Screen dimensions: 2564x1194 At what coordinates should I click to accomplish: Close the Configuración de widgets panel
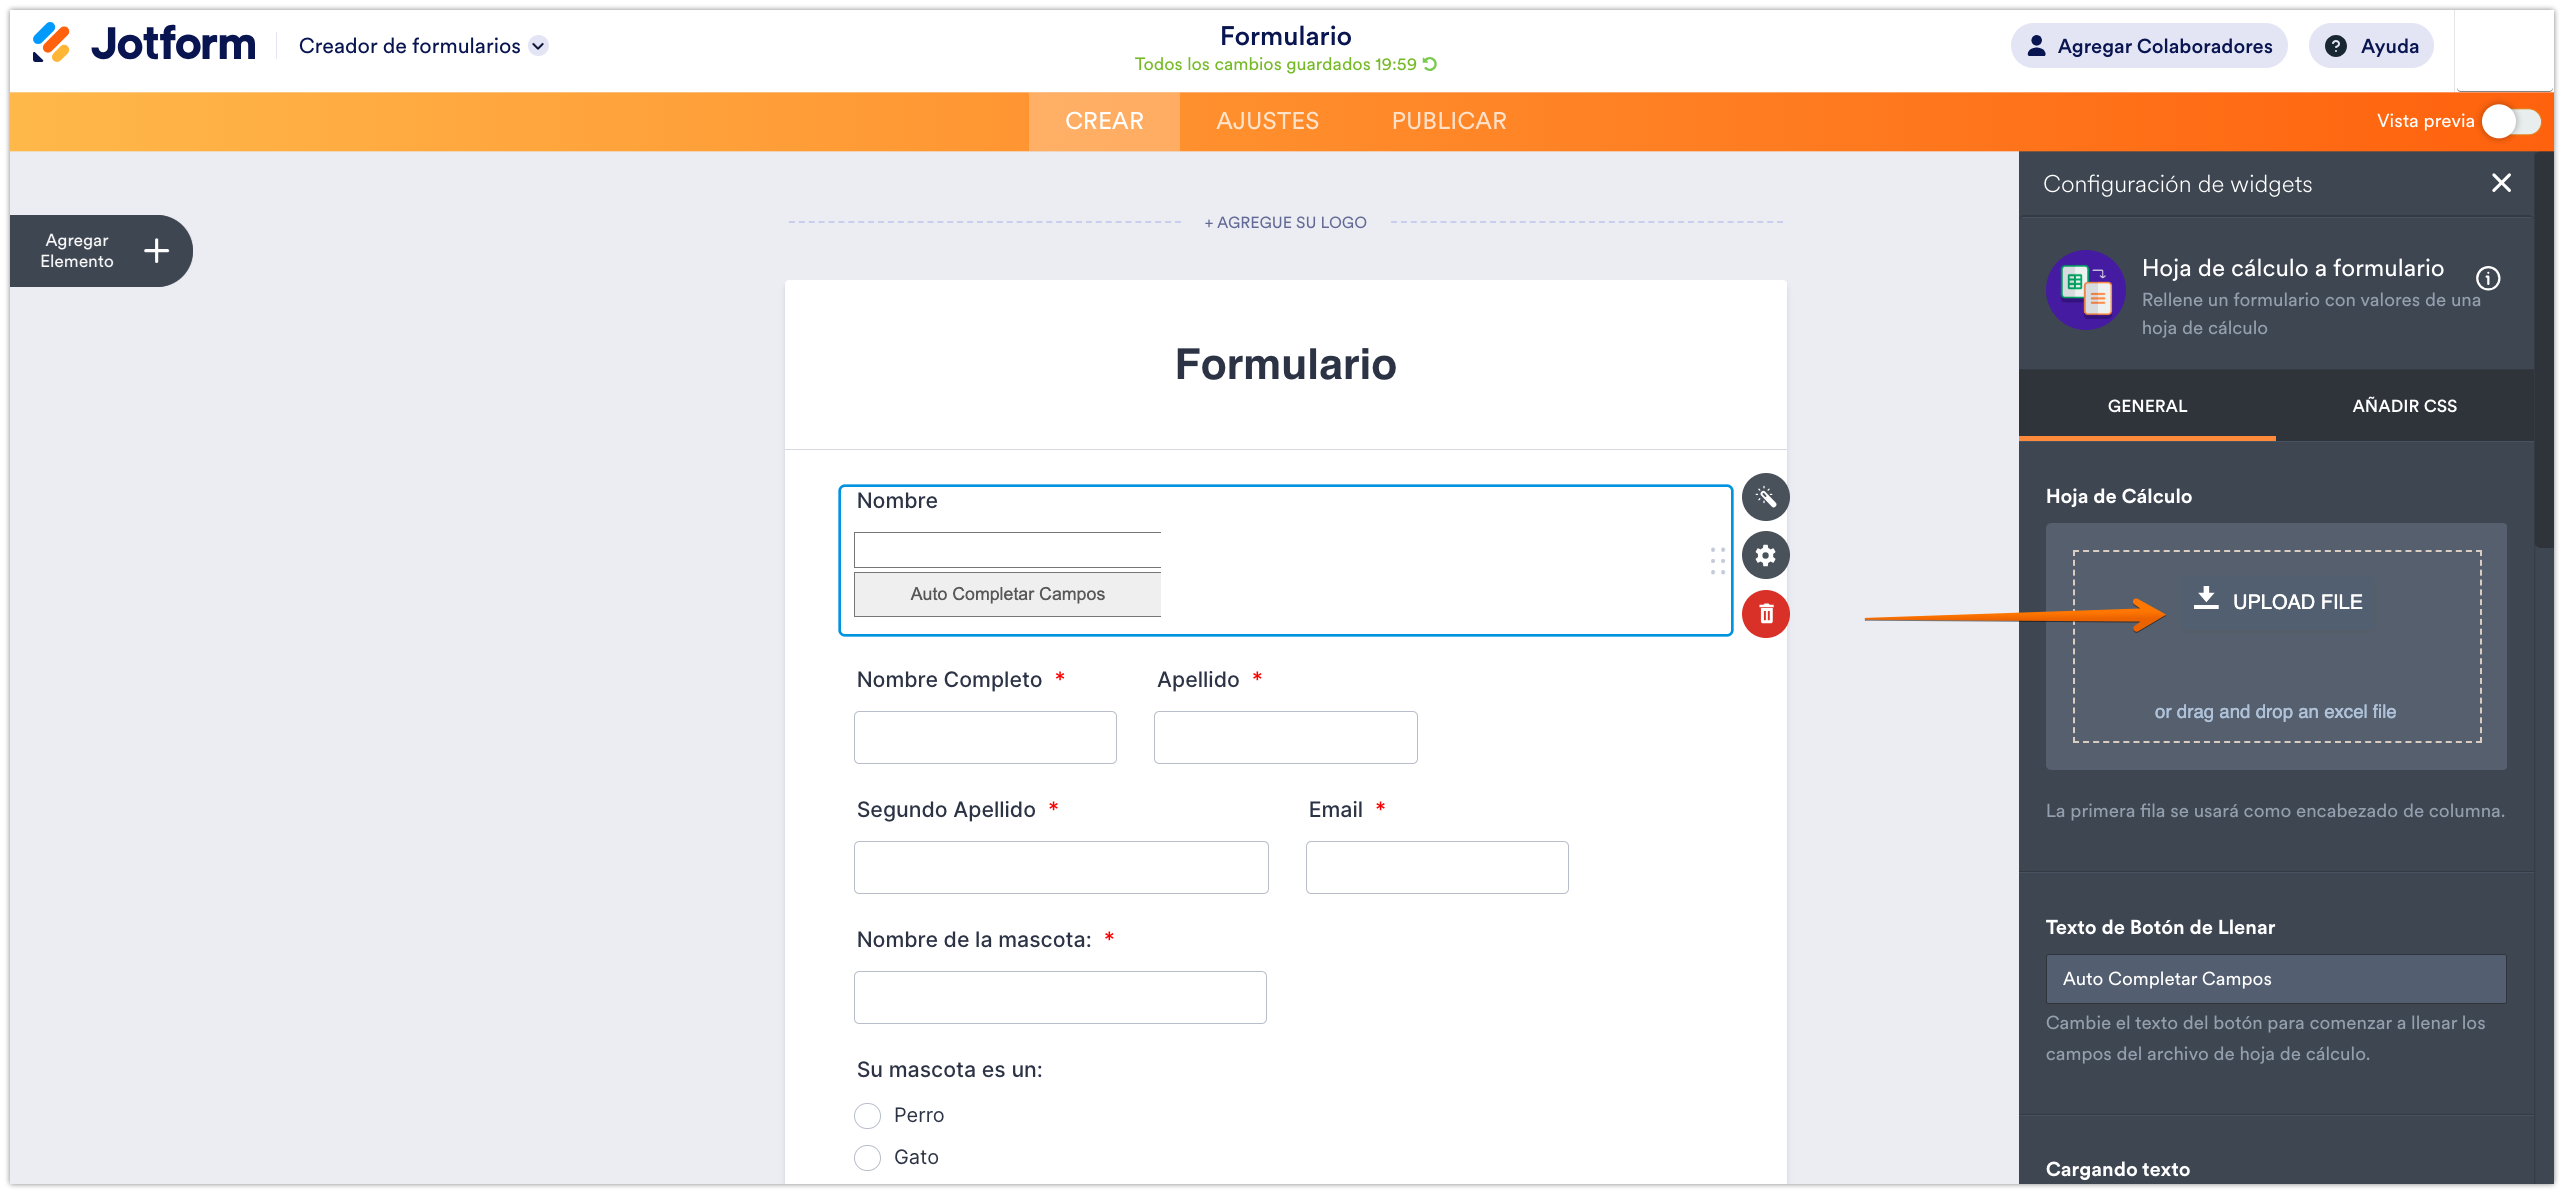click(x=2501, y=183)
